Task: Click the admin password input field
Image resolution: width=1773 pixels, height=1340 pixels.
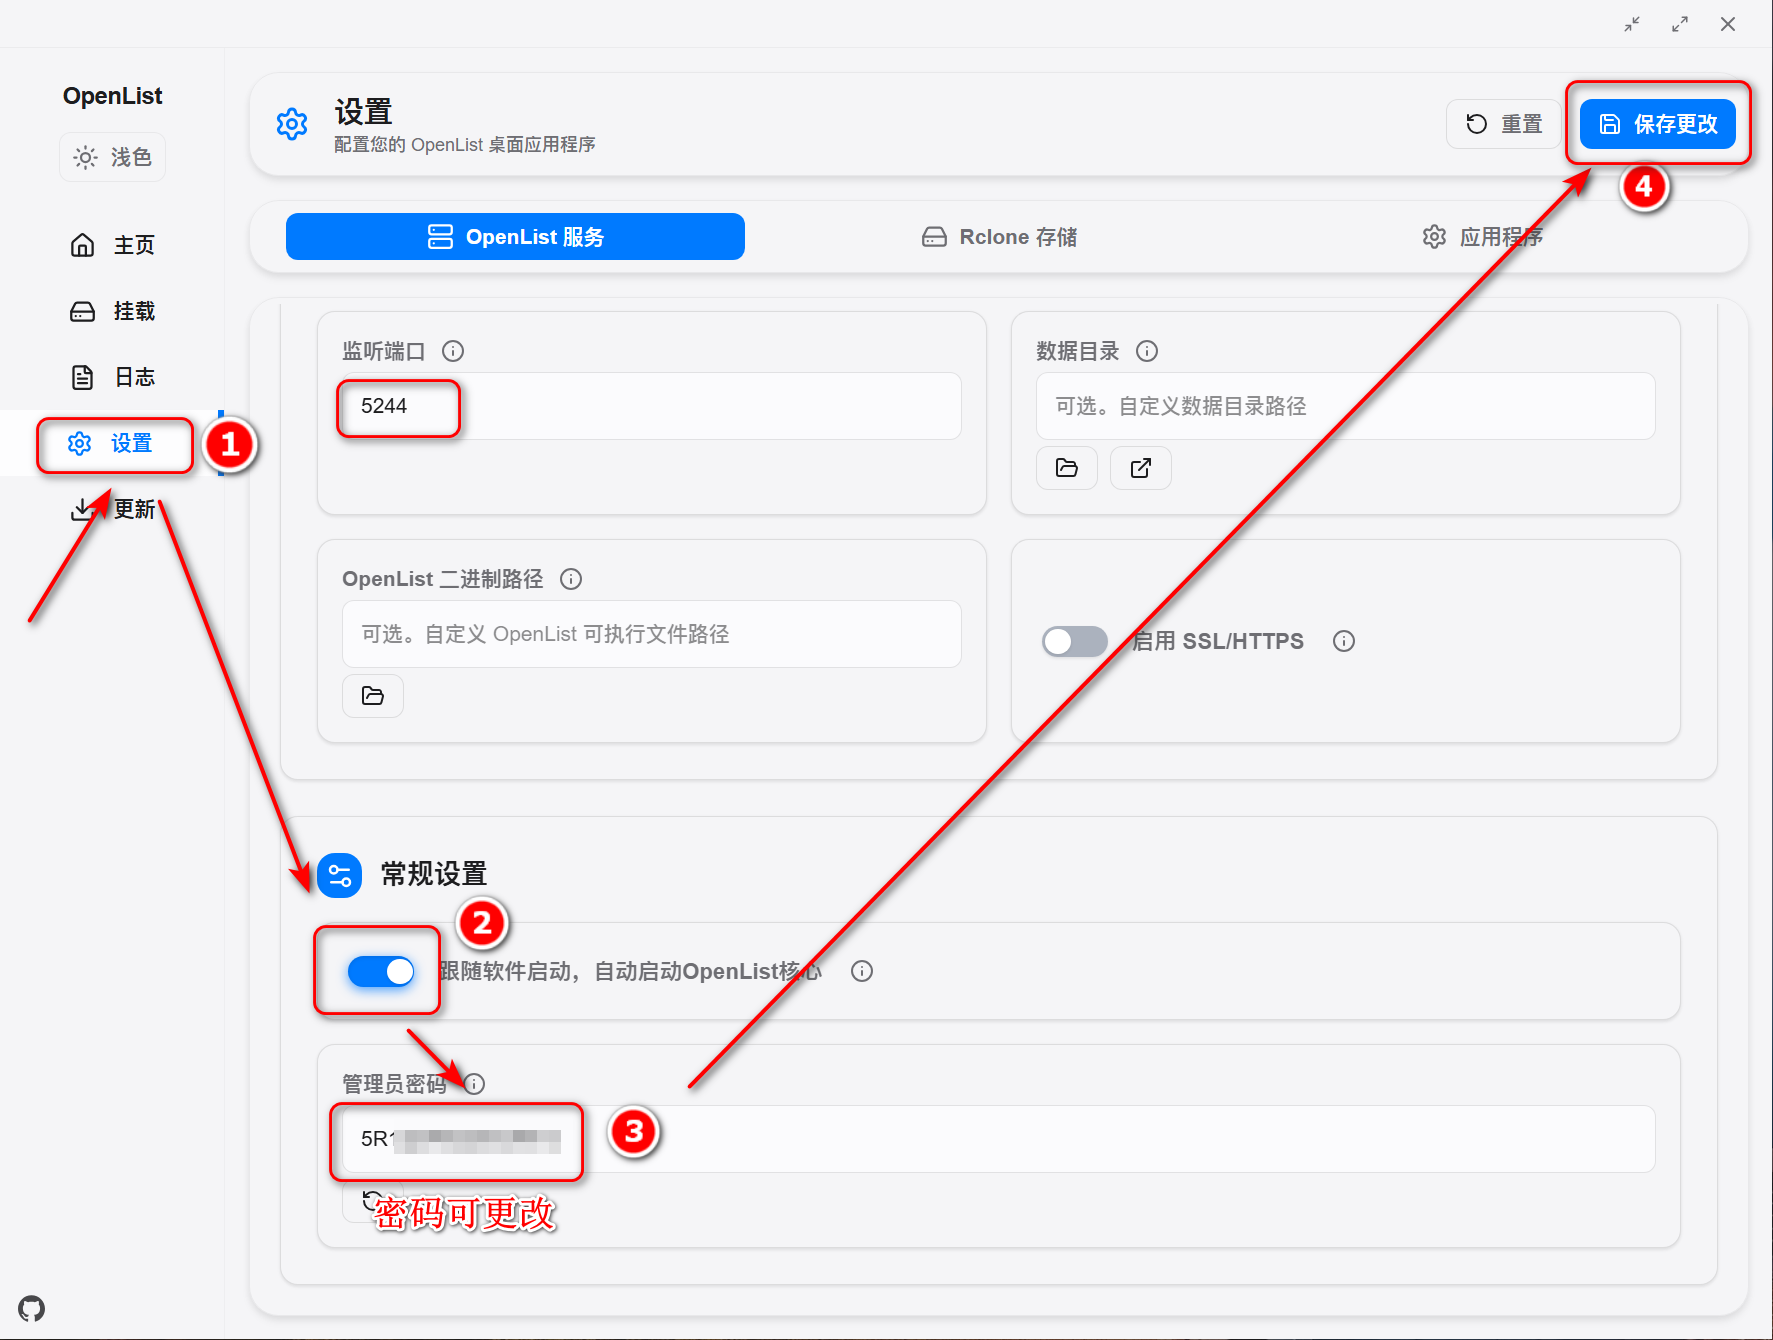Action: [x=455, y=1139]
